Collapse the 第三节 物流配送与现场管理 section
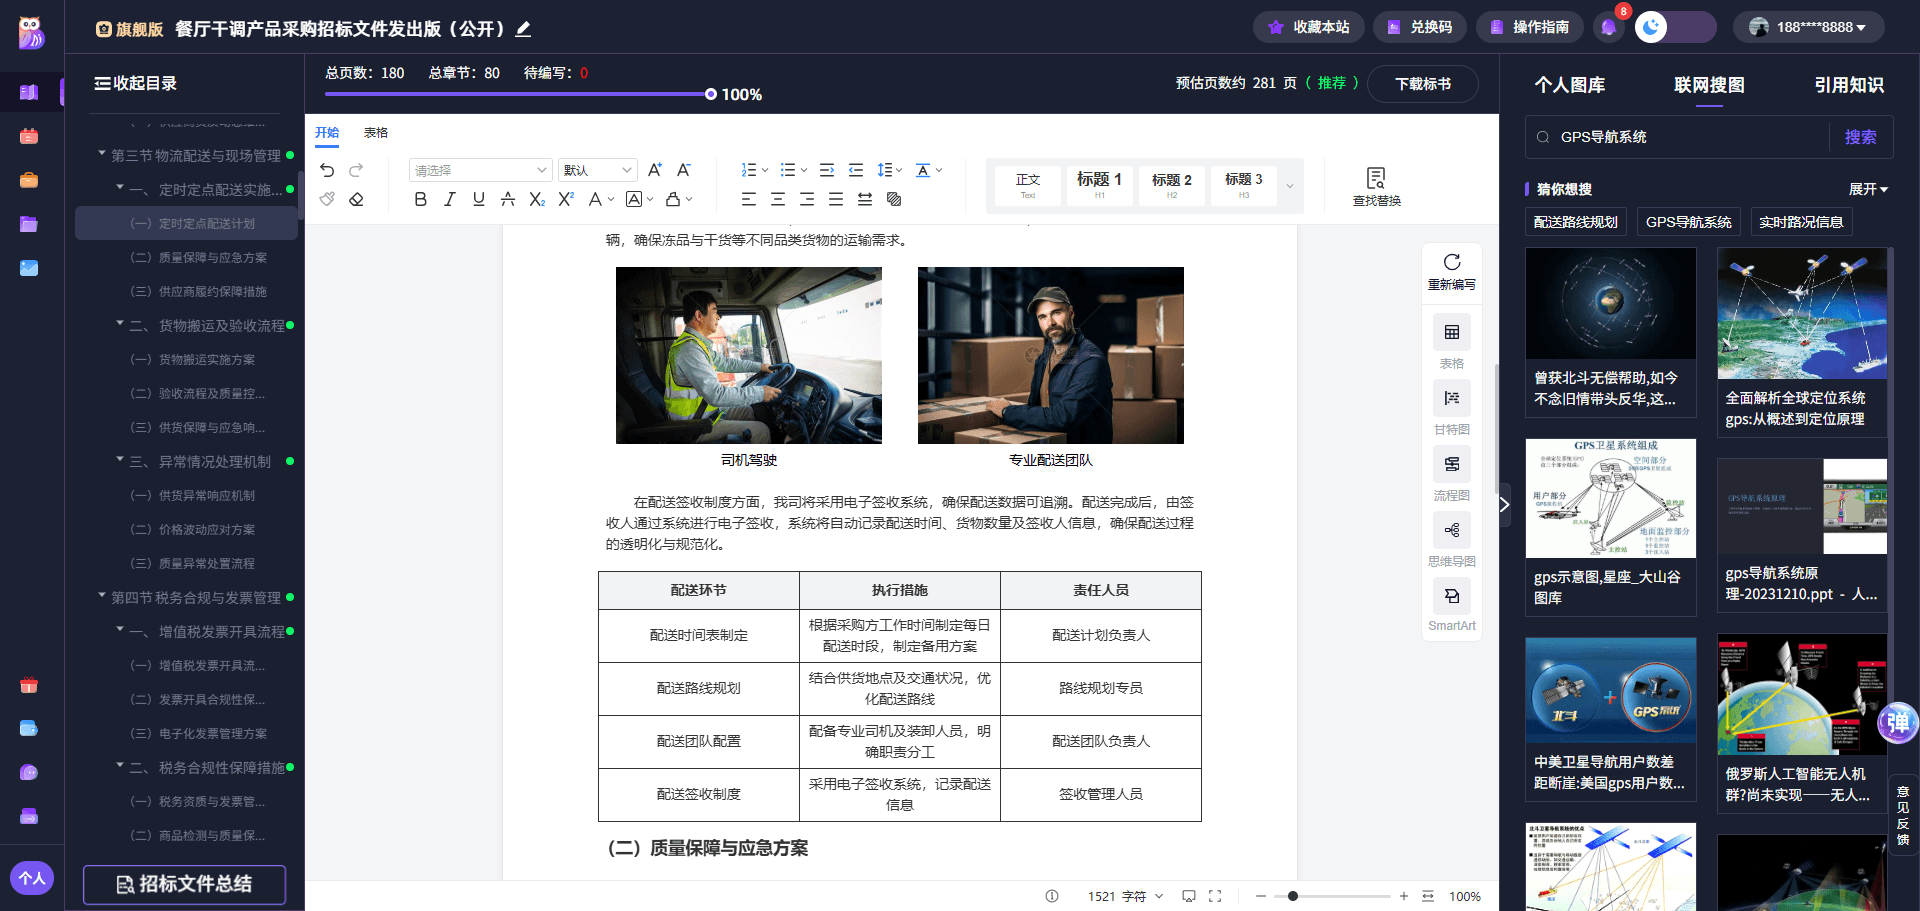1920x911 pixels. coord(100,155)
